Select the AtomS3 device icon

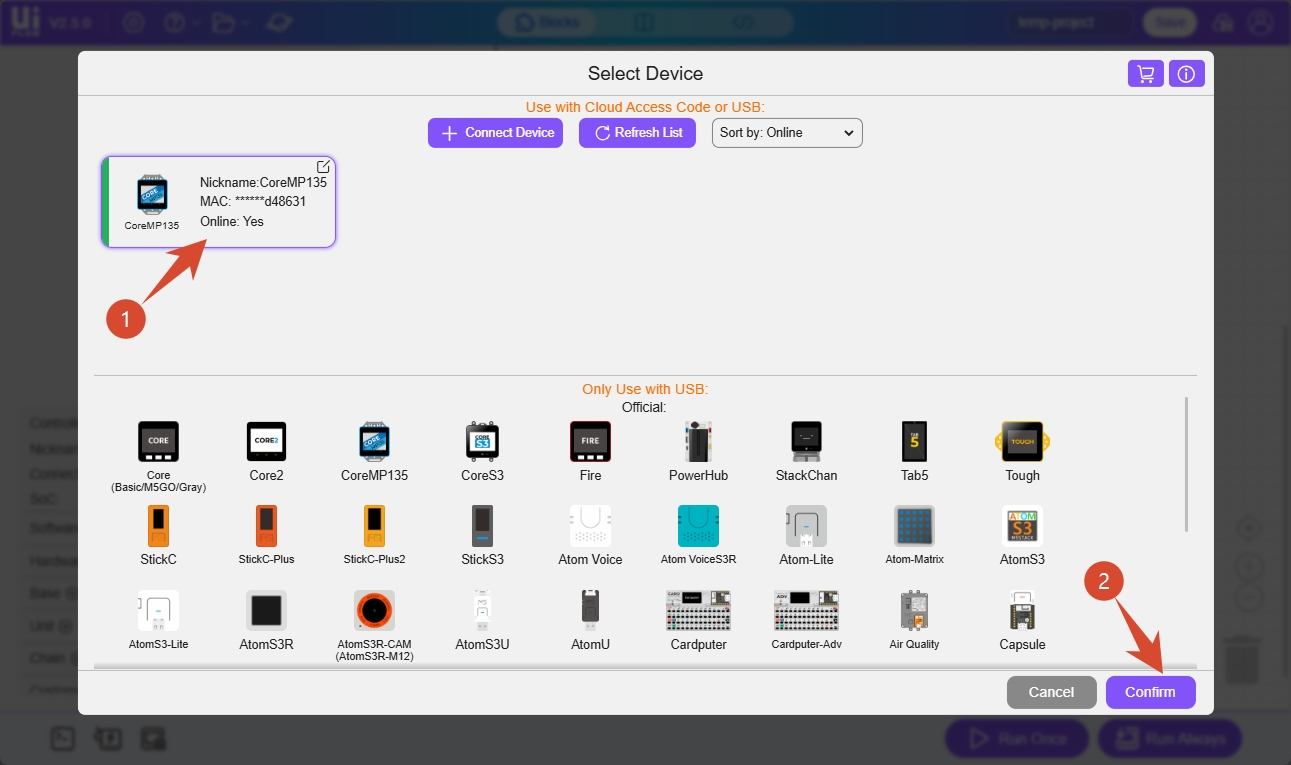click(1022, 525)
